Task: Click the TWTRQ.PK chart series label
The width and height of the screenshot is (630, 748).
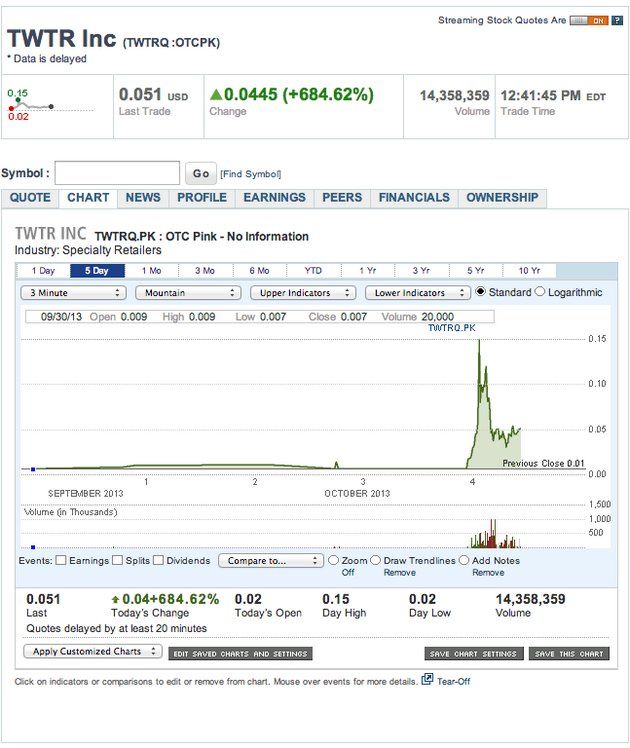Action: pyautogui.click(x=451, y=328)
